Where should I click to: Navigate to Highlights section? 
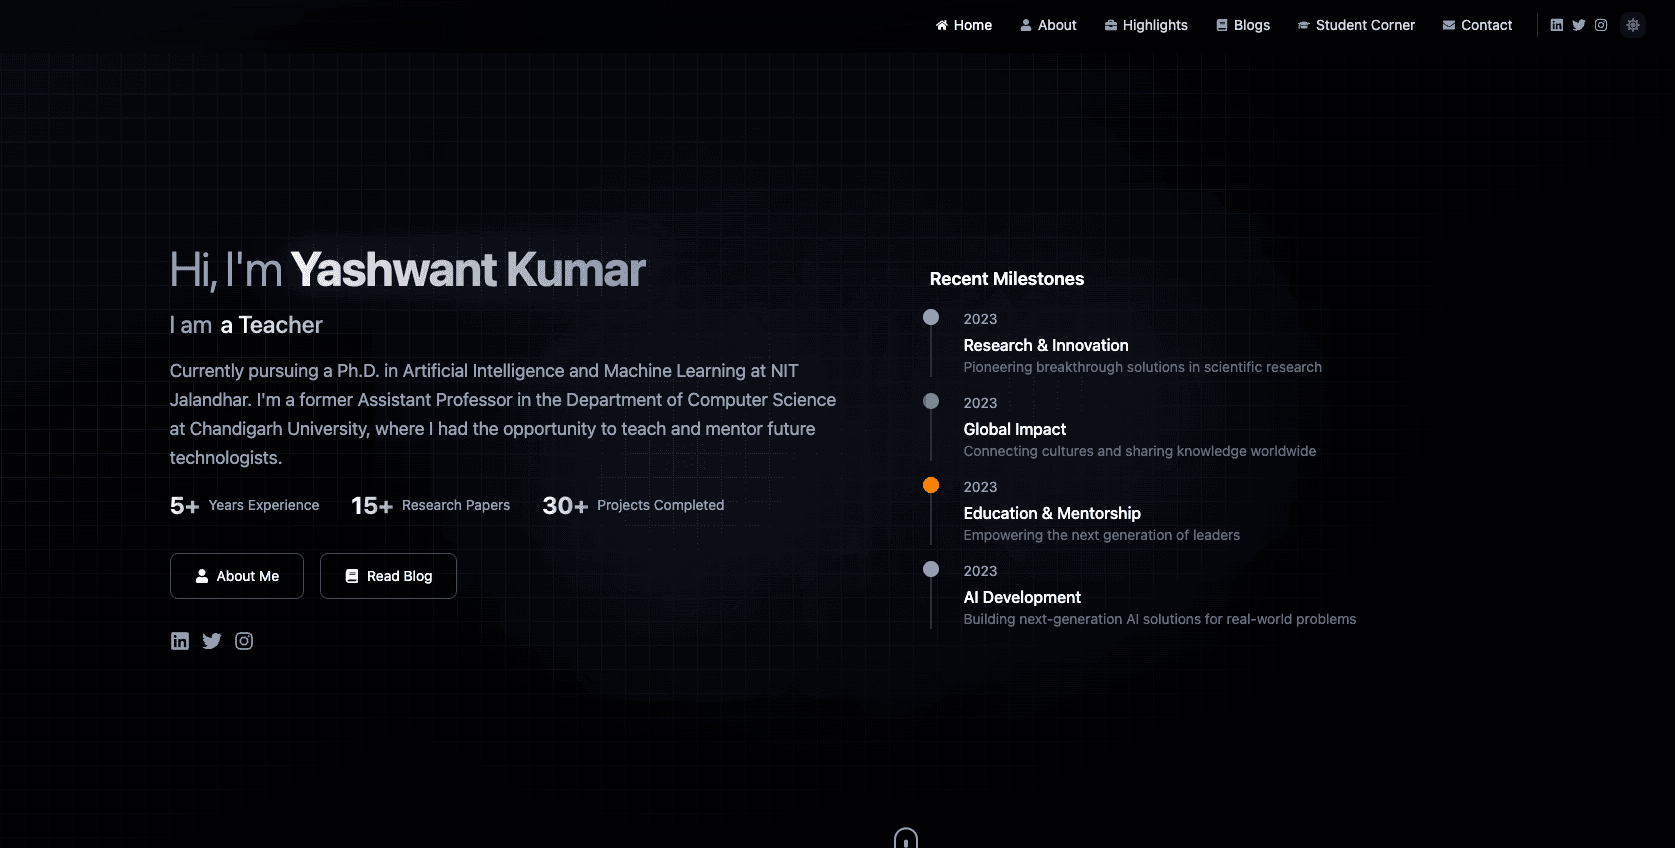coord(1146,25)
